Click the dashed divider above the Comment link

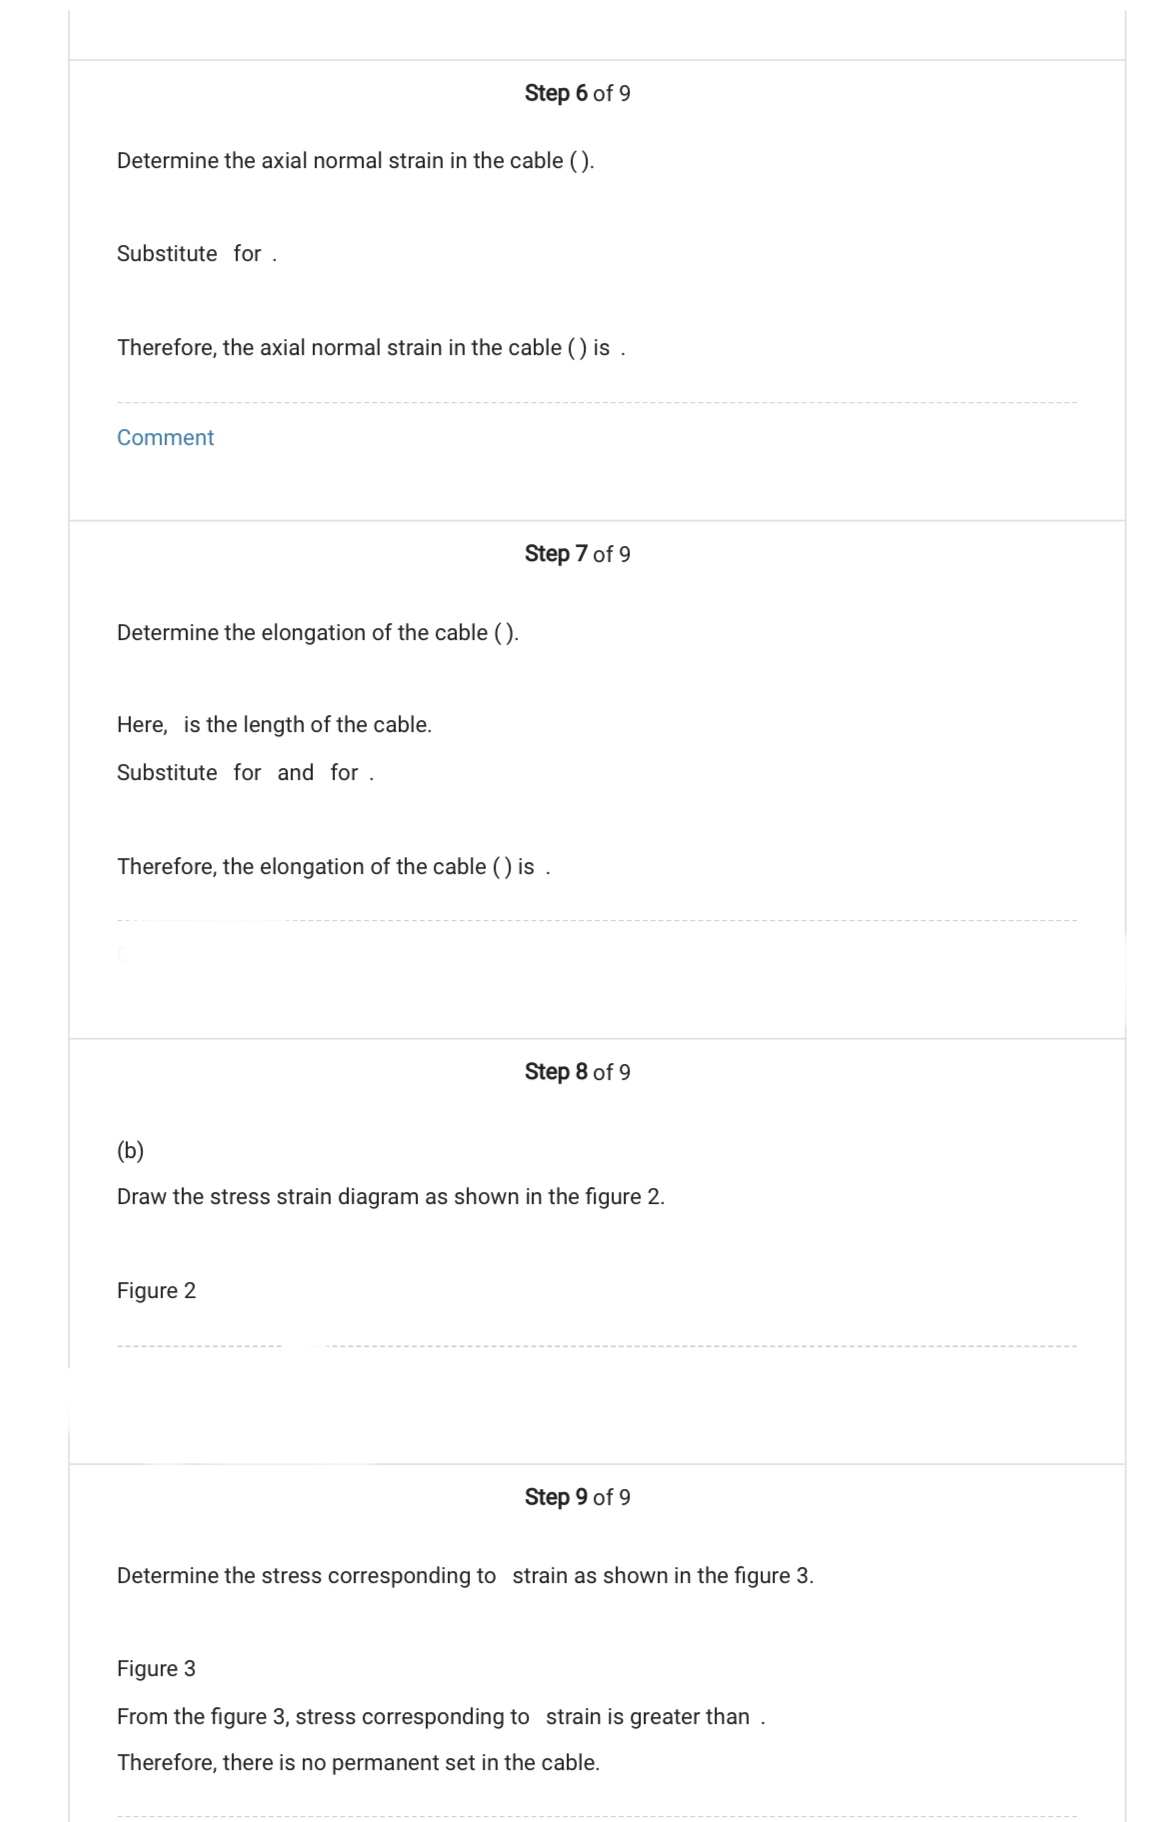tap(596, 403)
